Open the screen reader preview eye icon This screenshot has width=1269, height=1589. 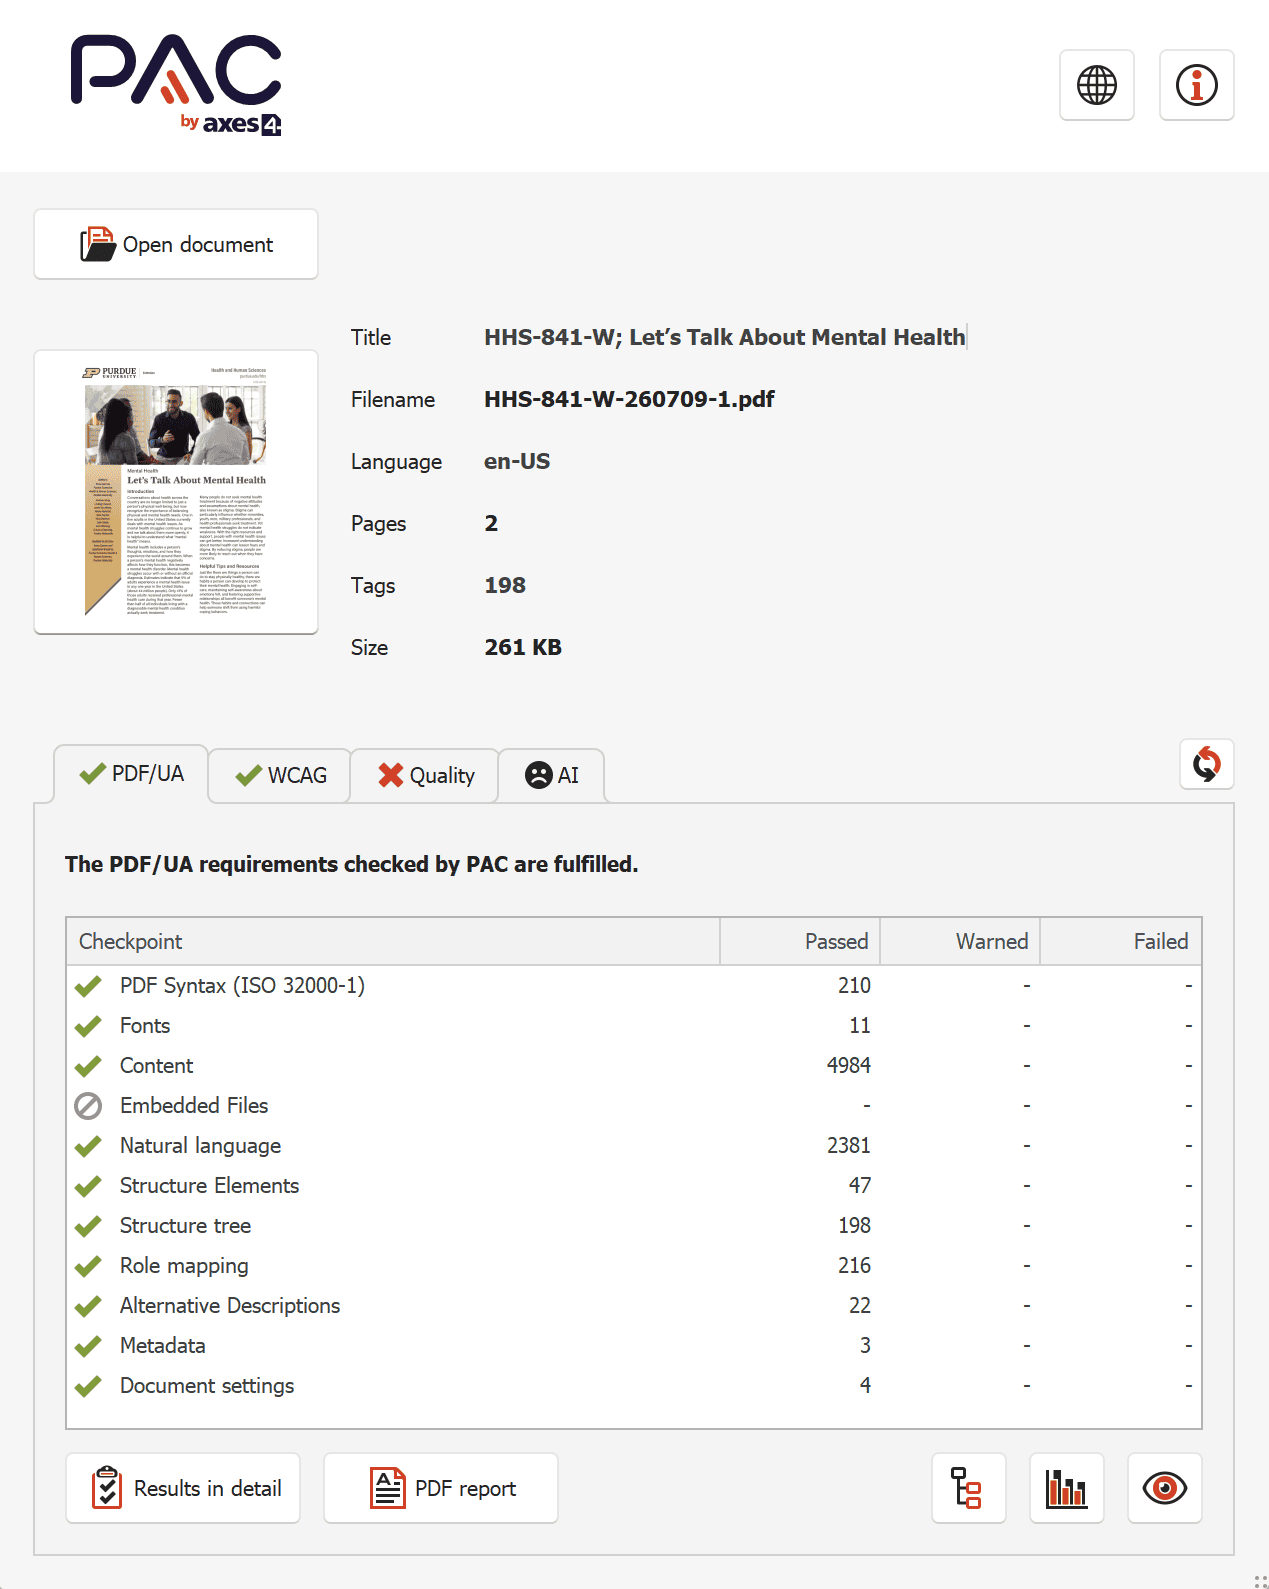coord(1164,1488)
